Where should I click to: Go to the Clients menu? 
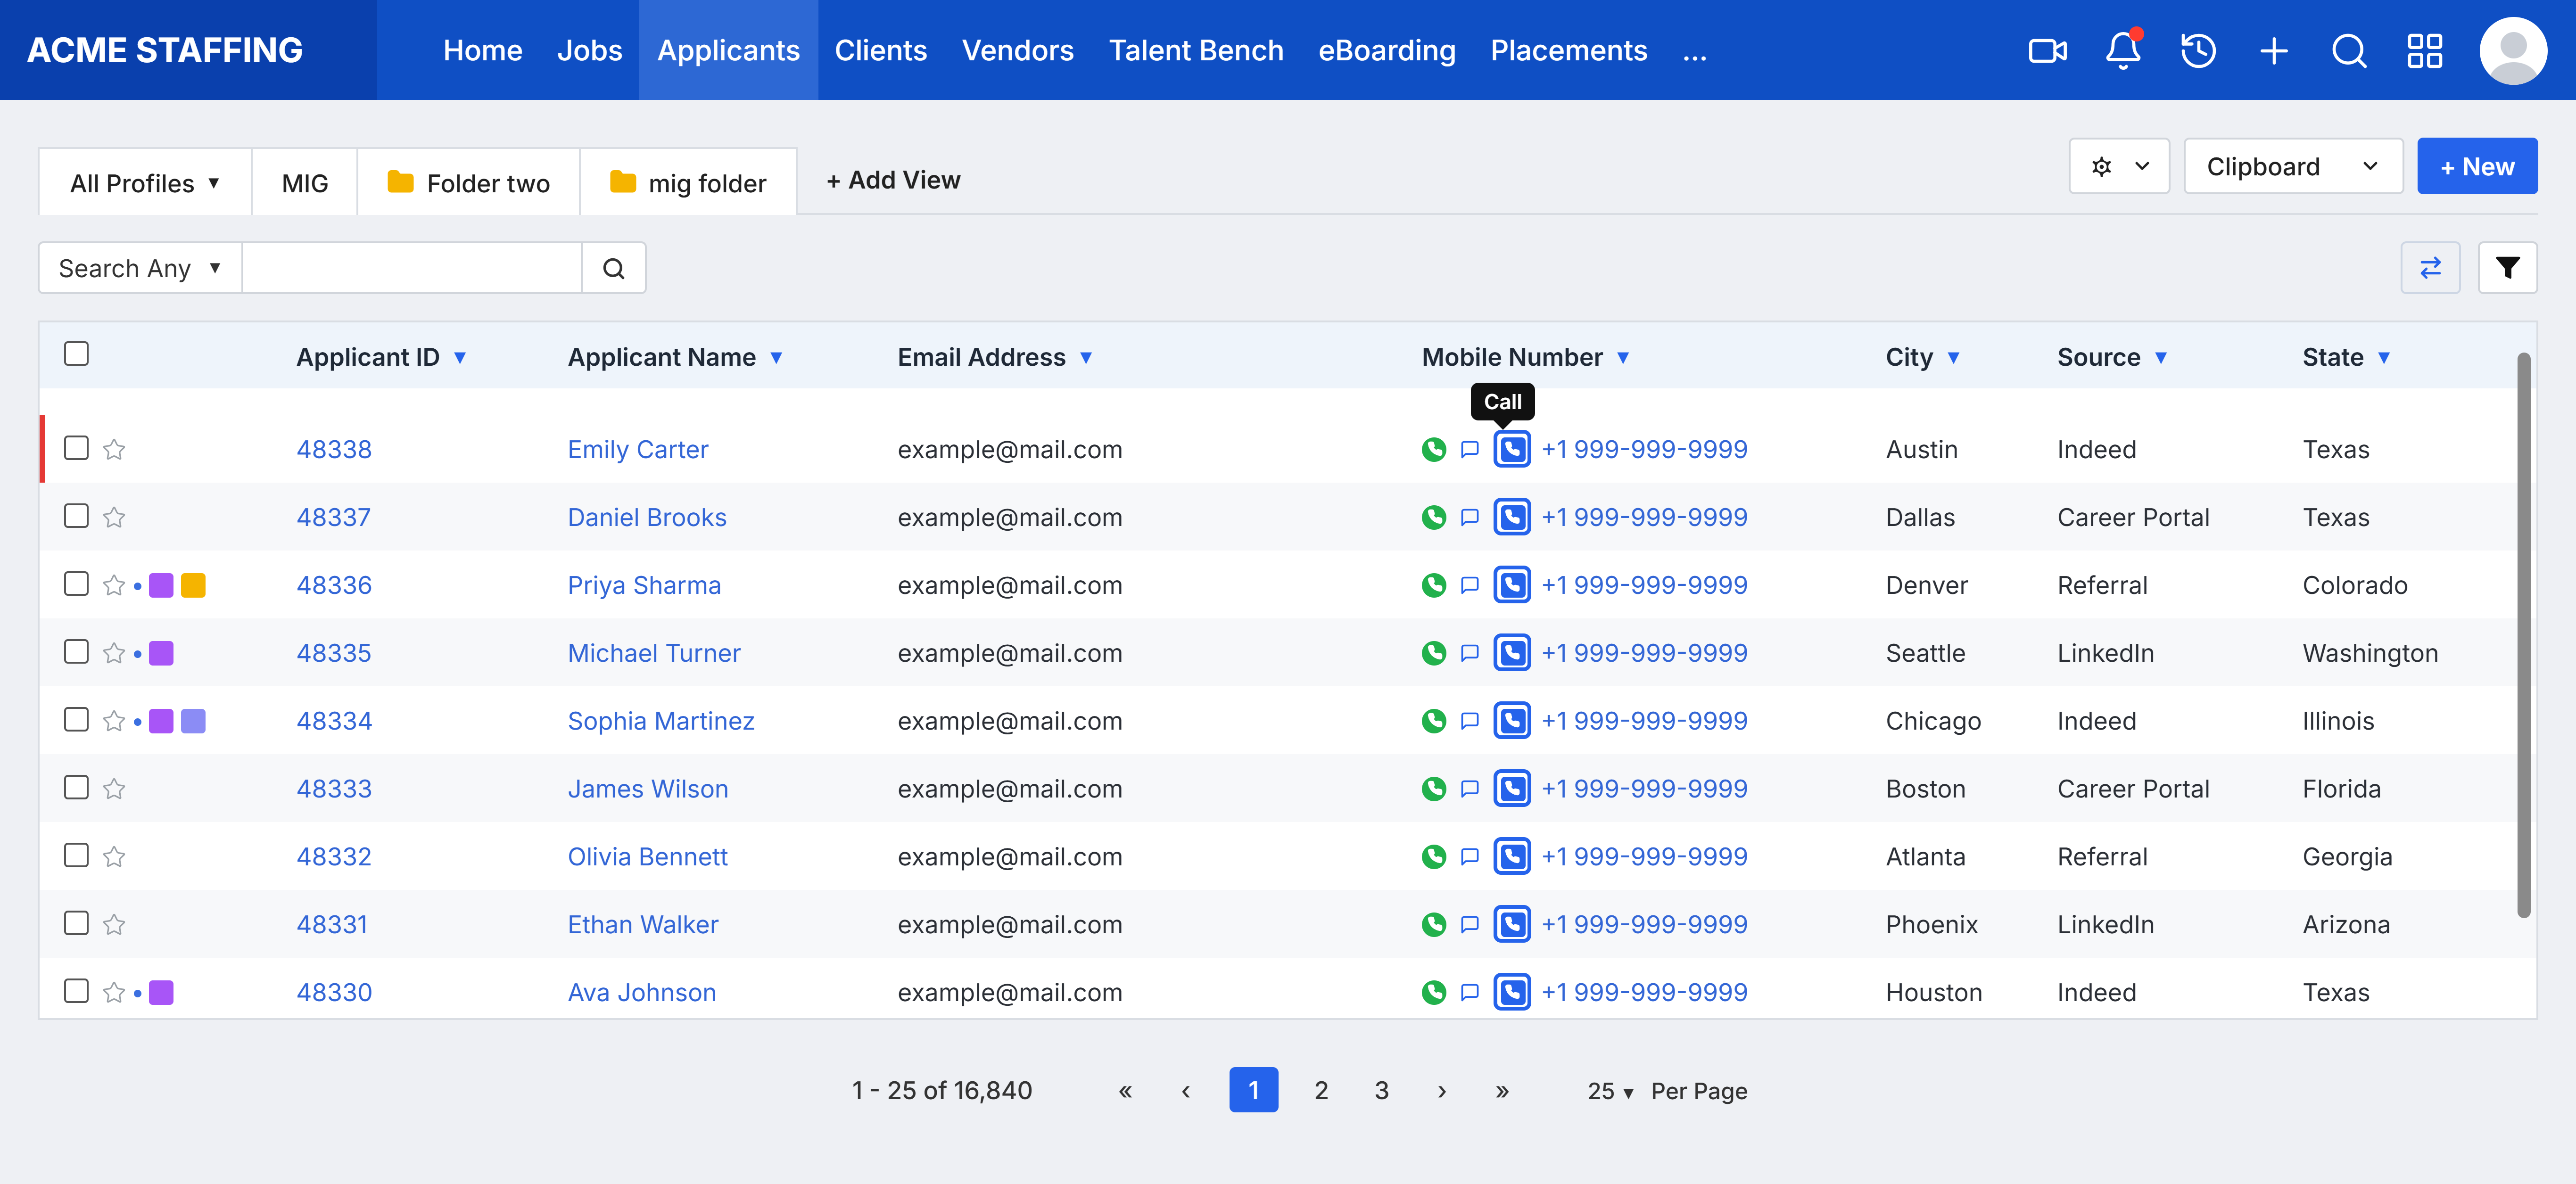click(880, 50)
